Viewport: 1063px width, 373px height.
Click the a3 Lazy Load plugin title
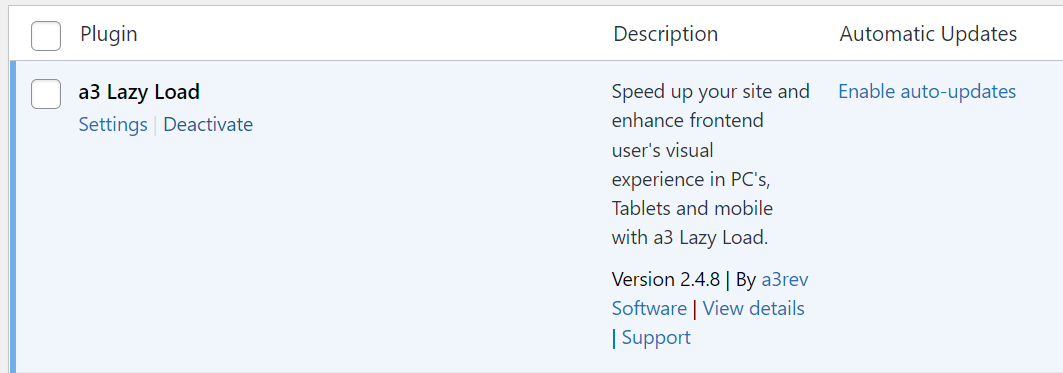point(139,92)
